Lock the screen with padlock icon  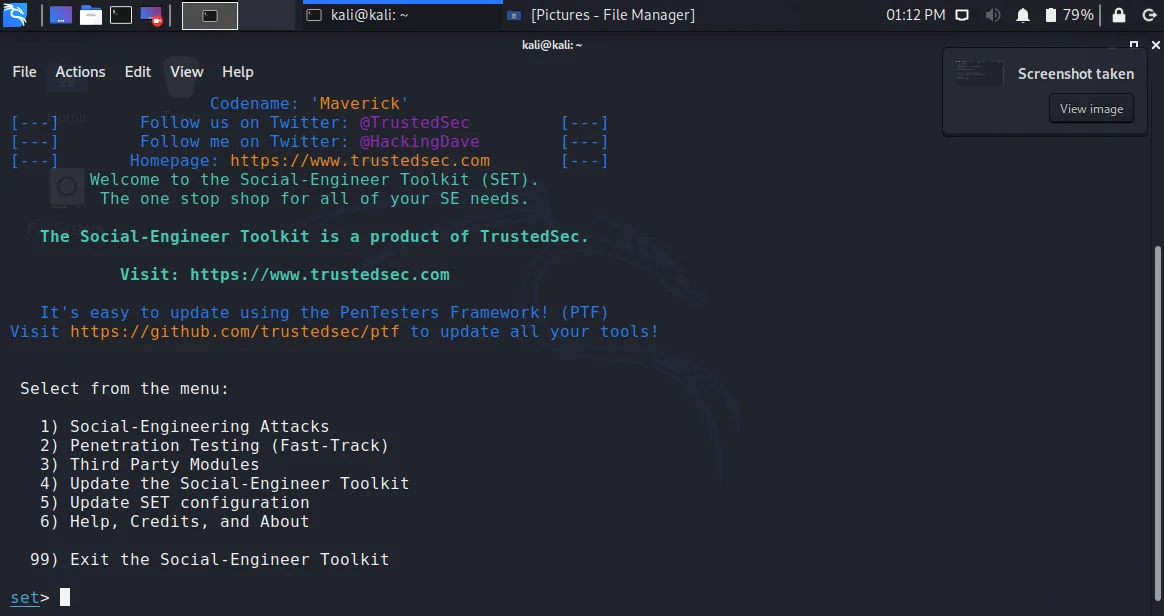tap(1119, 15)
